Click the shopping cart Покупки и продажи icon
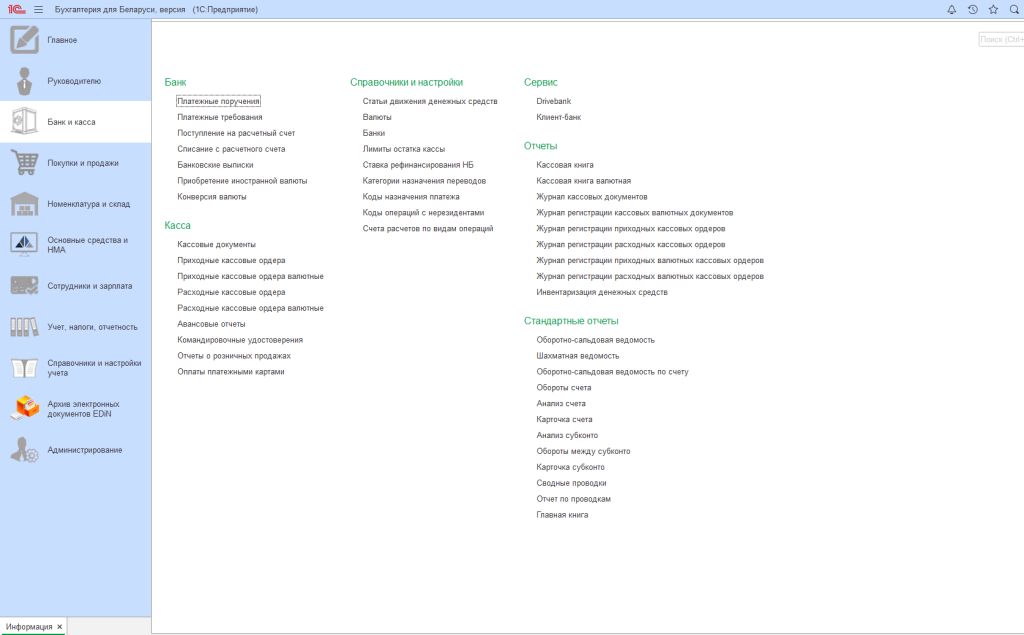This screenshot has width=1024, height=635. pos(24,163)
